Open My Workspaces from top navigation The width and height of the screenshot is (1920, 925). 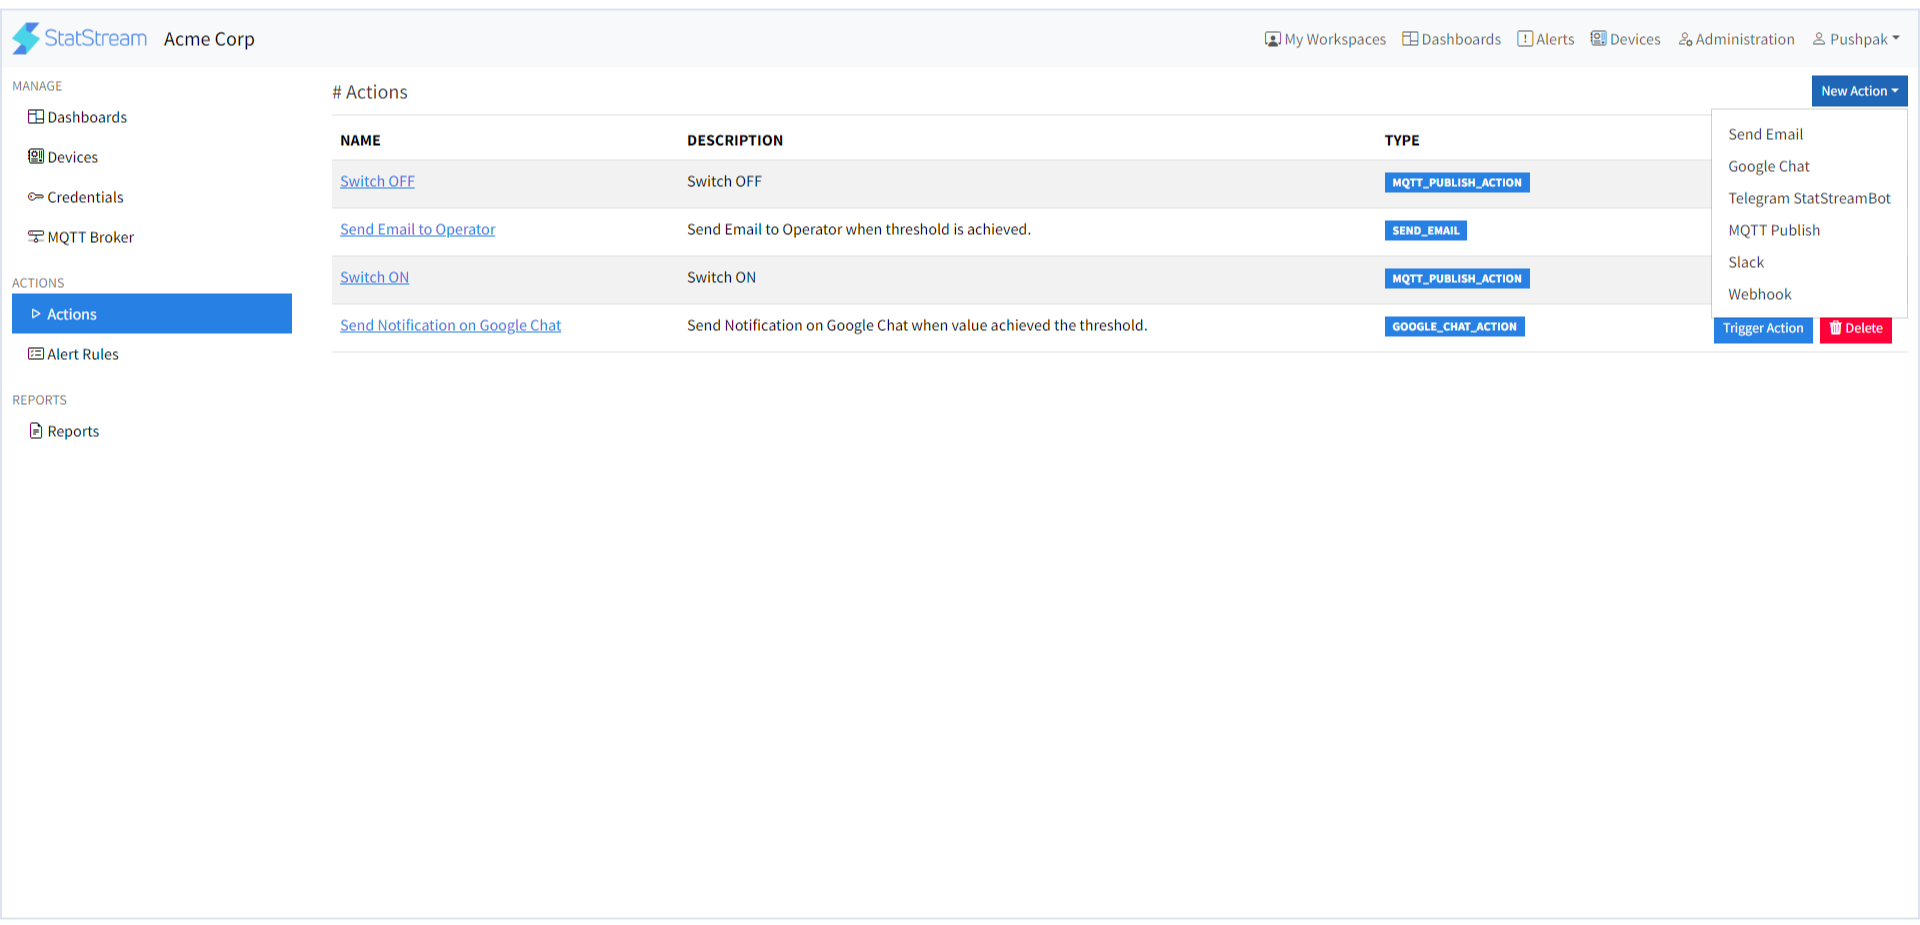point(1325,39)
